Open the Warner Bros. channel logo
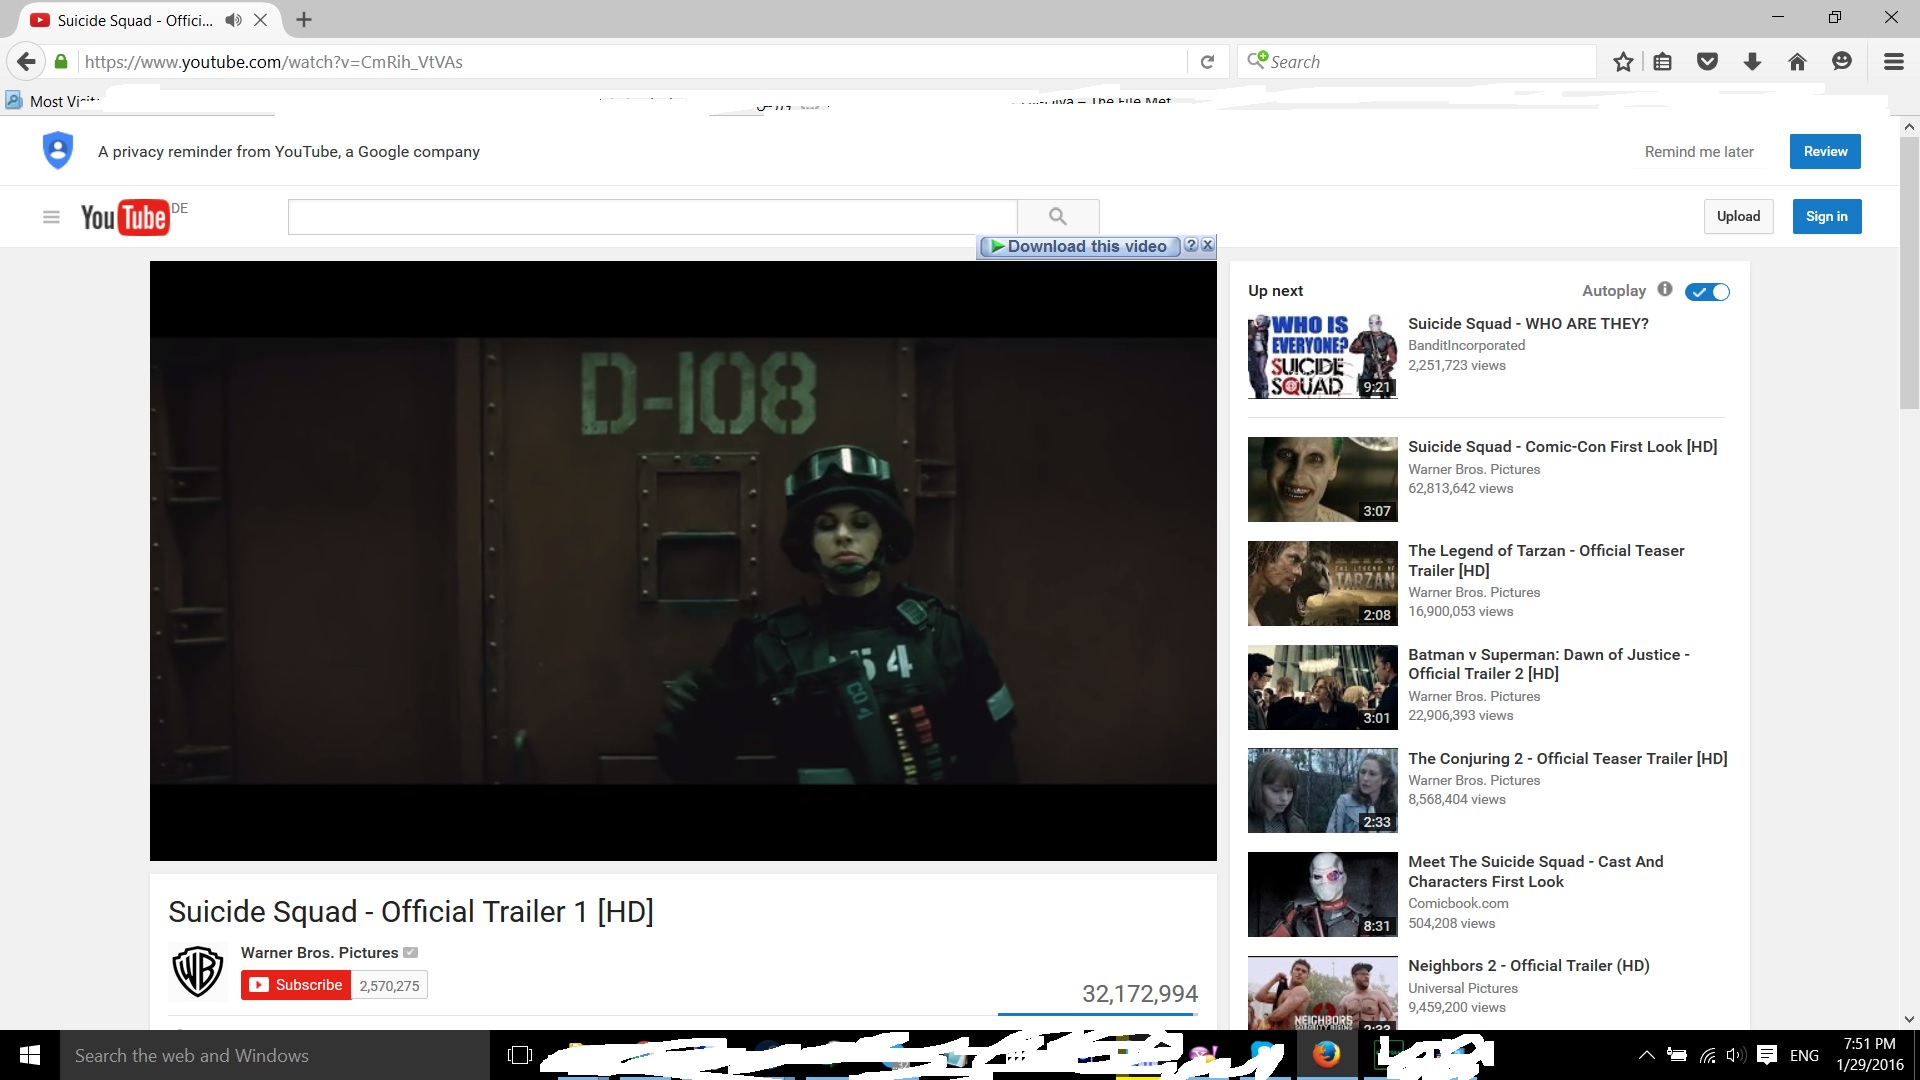1920x1080 pixels. point(197,971)
